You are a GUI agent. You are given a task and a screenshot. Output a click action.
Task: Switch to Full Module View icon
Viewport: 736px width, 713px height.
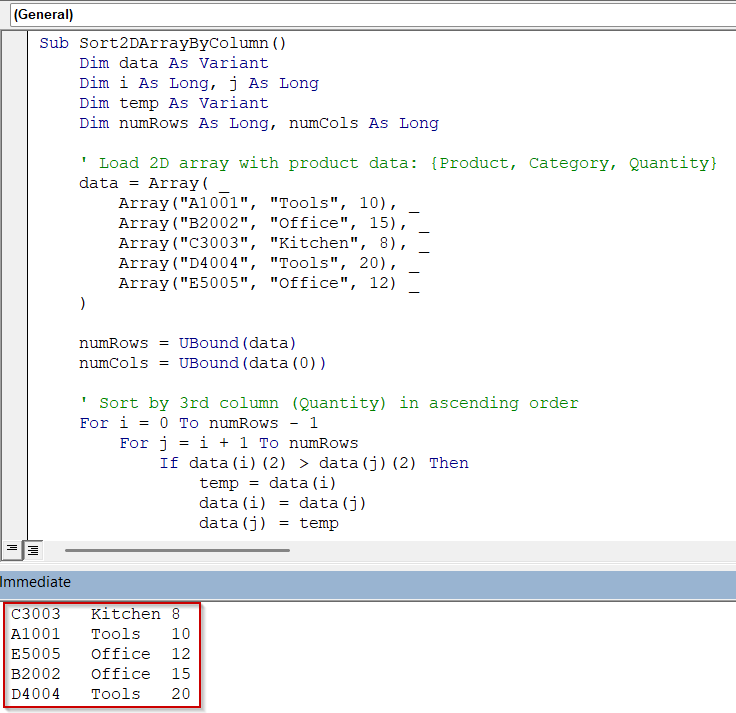coord(32,549)
